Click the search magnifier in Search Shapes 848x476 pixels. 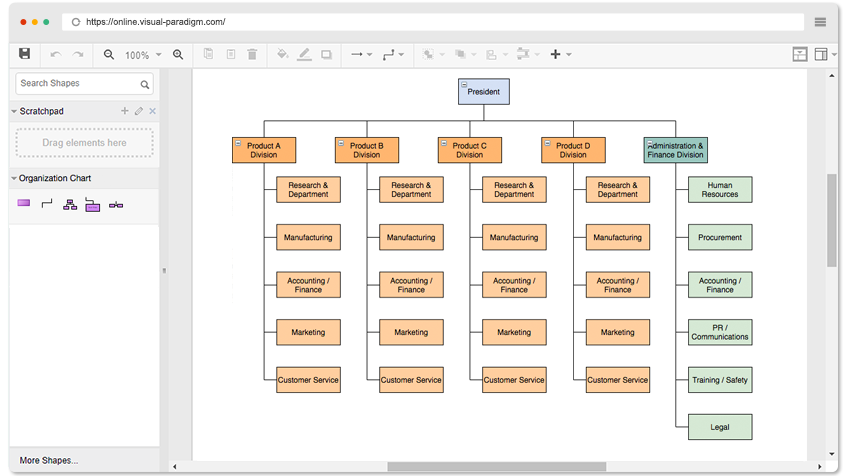point(145,85)
